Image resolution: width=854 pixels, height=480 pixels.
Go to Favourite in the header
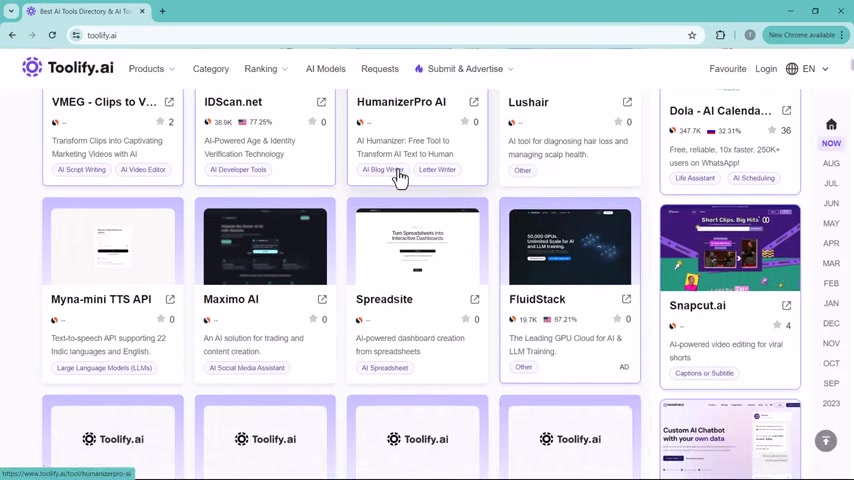[x=728, y=69]
